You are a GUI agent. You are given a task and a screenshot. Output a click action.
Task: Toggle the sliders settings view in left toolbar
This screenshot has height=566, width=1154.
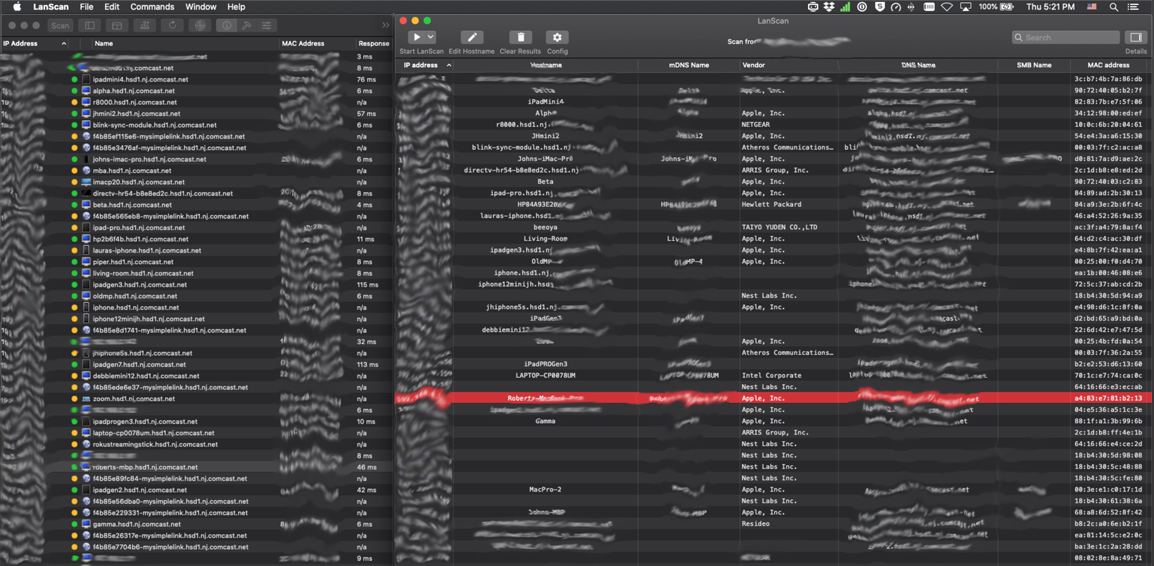(x=267, y=25)
